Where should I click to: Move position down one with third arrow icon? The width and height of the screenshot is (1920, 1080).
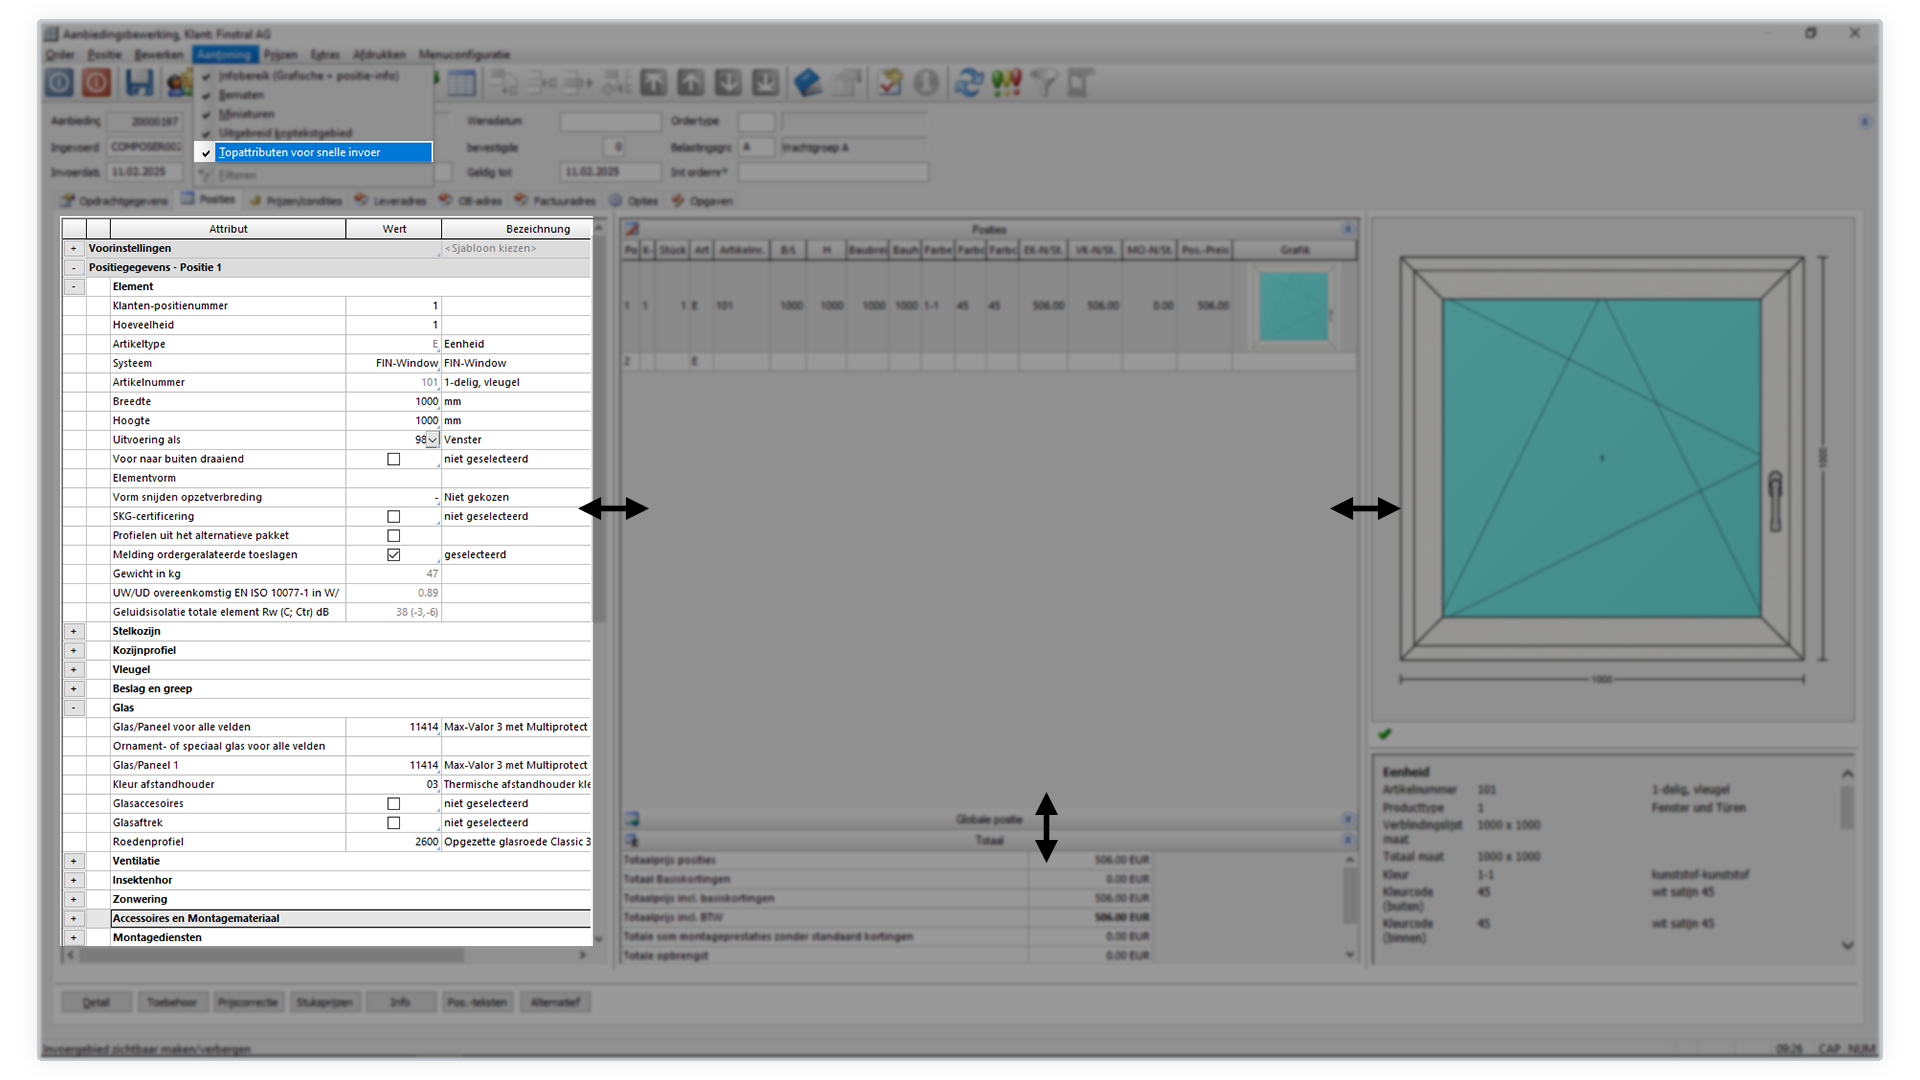point(728,83)
